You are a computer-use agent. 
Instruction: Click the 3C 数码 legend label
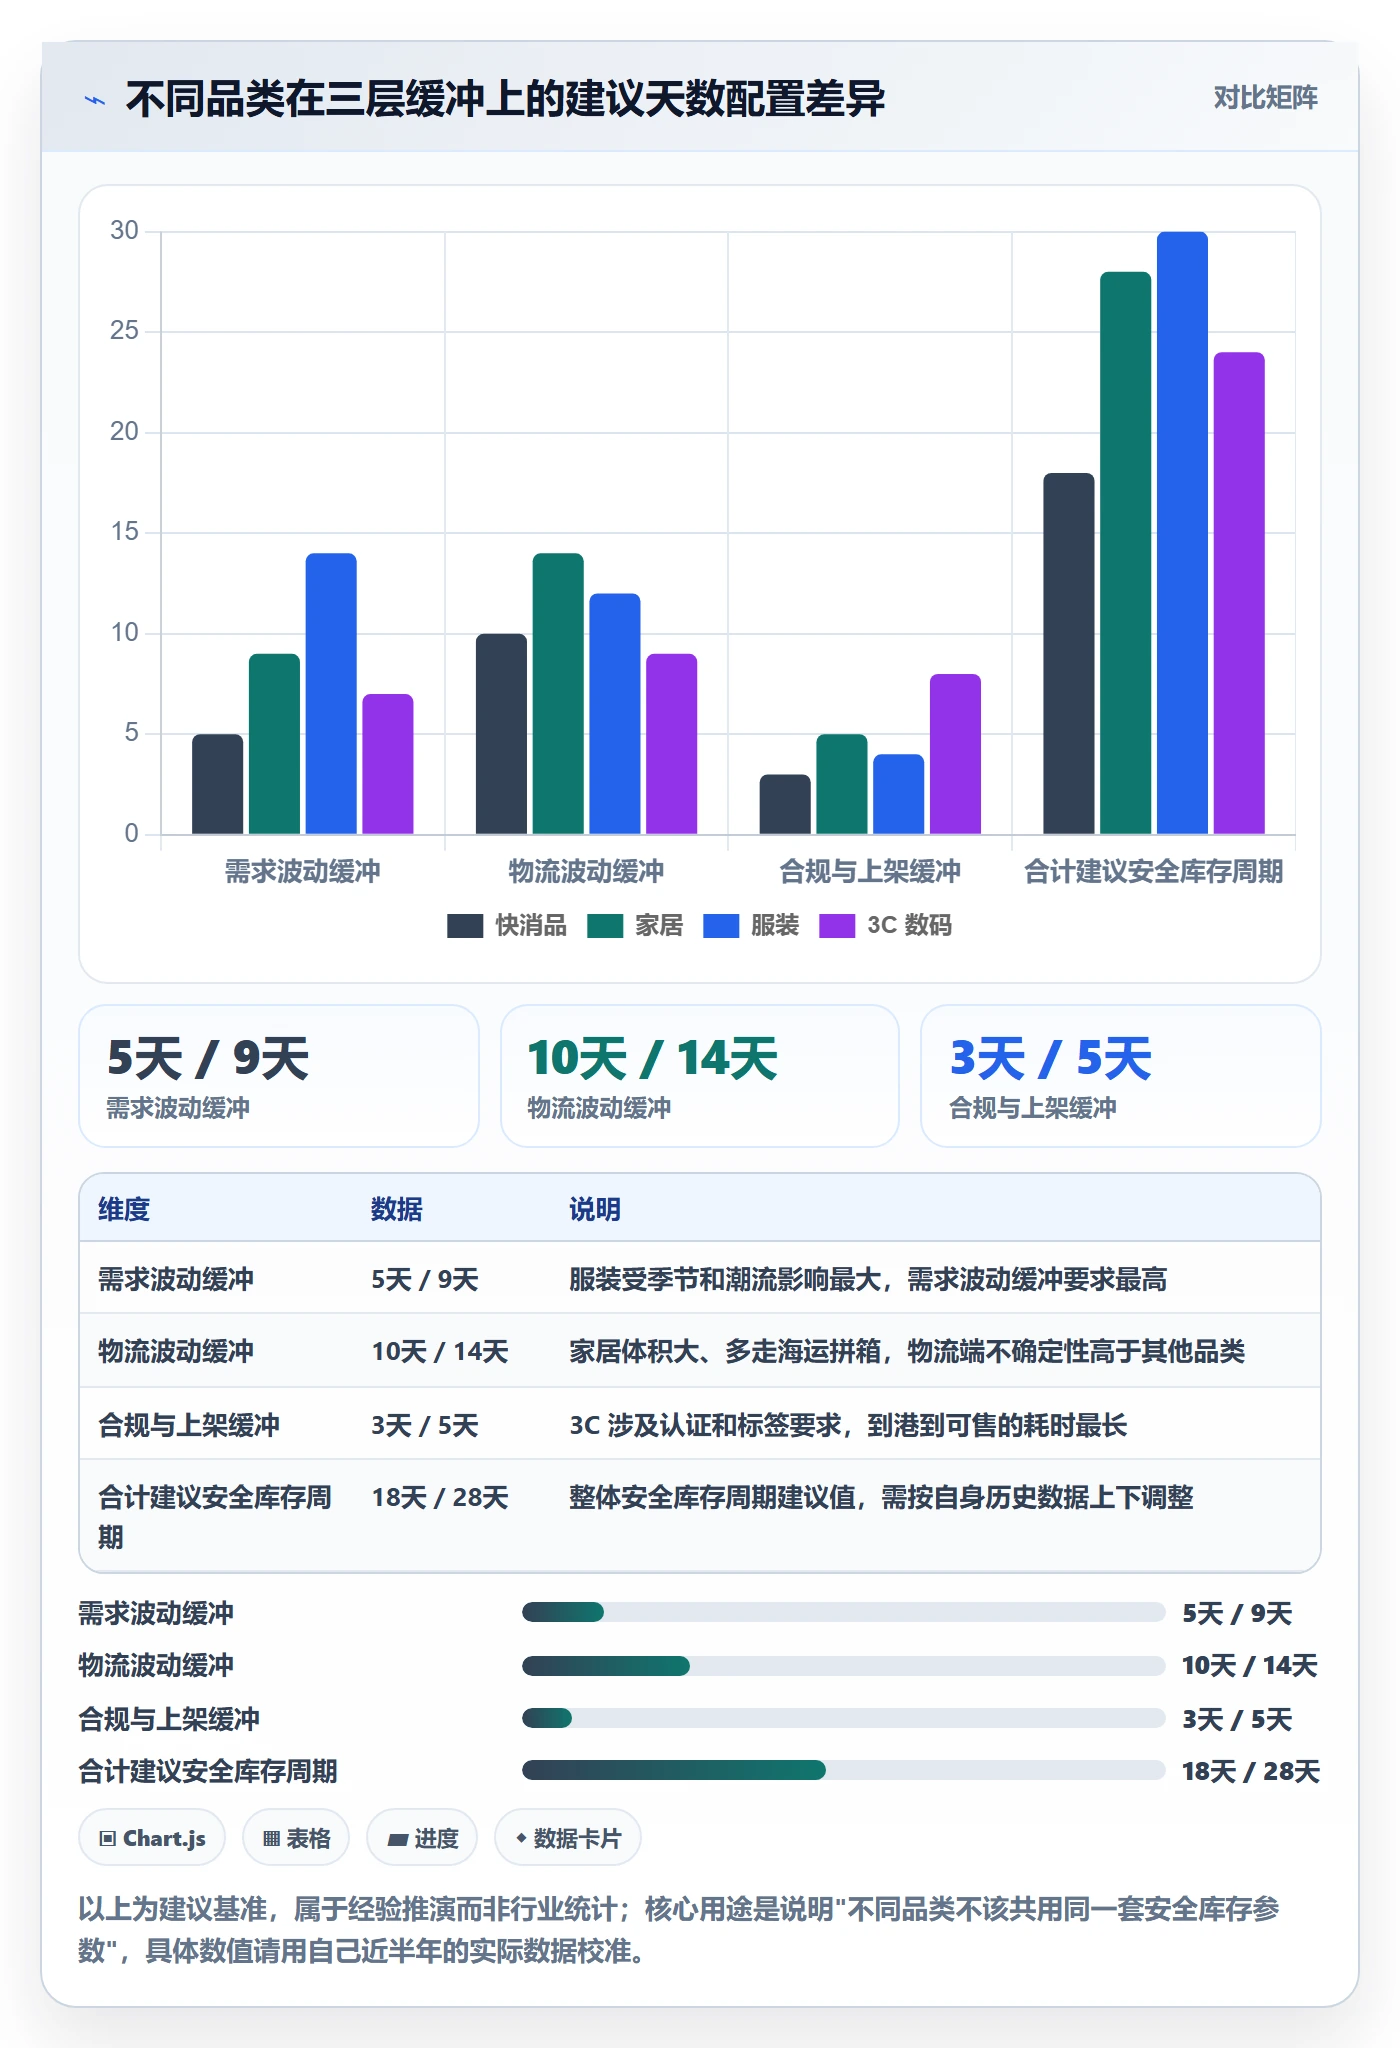coord(909,926)
